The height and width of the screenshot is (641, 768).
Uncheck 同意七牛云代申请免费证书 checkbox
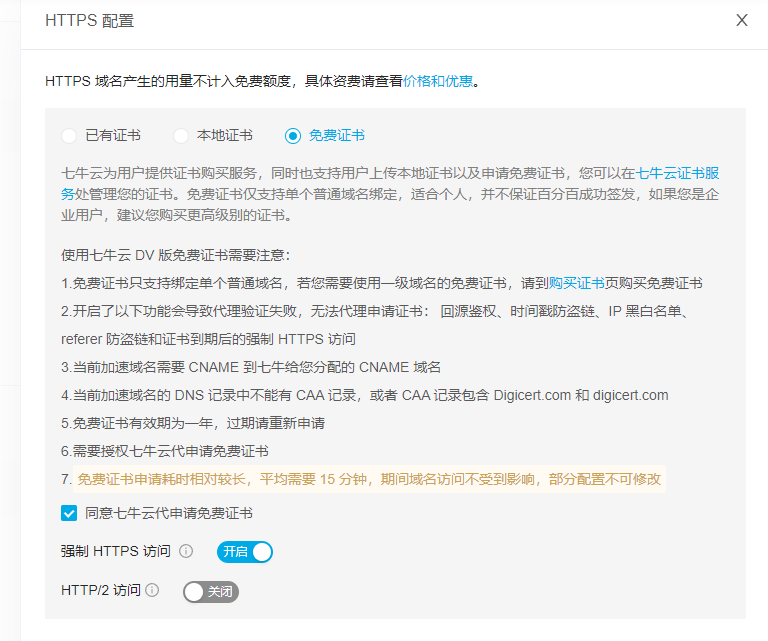click(x=69, y=513)
